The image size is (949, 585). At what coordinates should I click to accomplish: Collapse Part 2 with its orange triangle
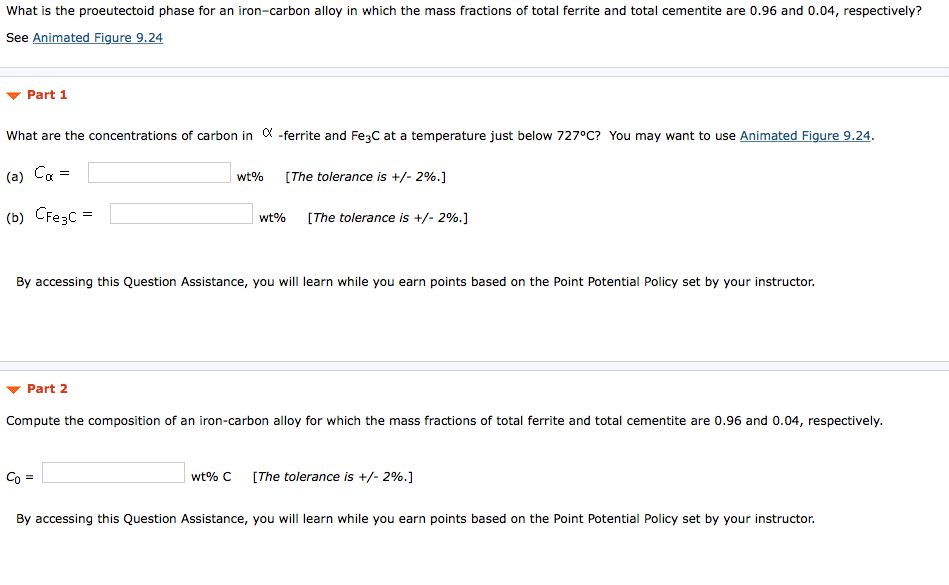[13, 389]
